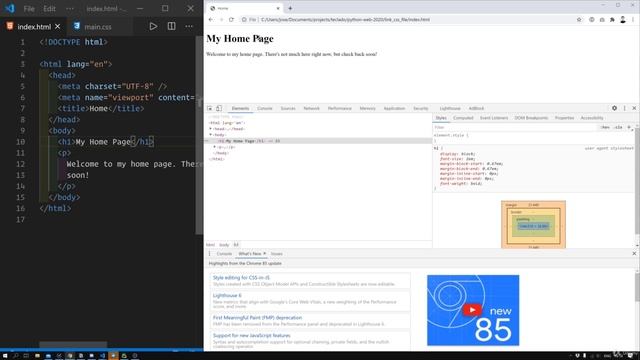This screenshot has width=640, height=360.
Task: Click the styles Filter input
Action: point(515,127)
